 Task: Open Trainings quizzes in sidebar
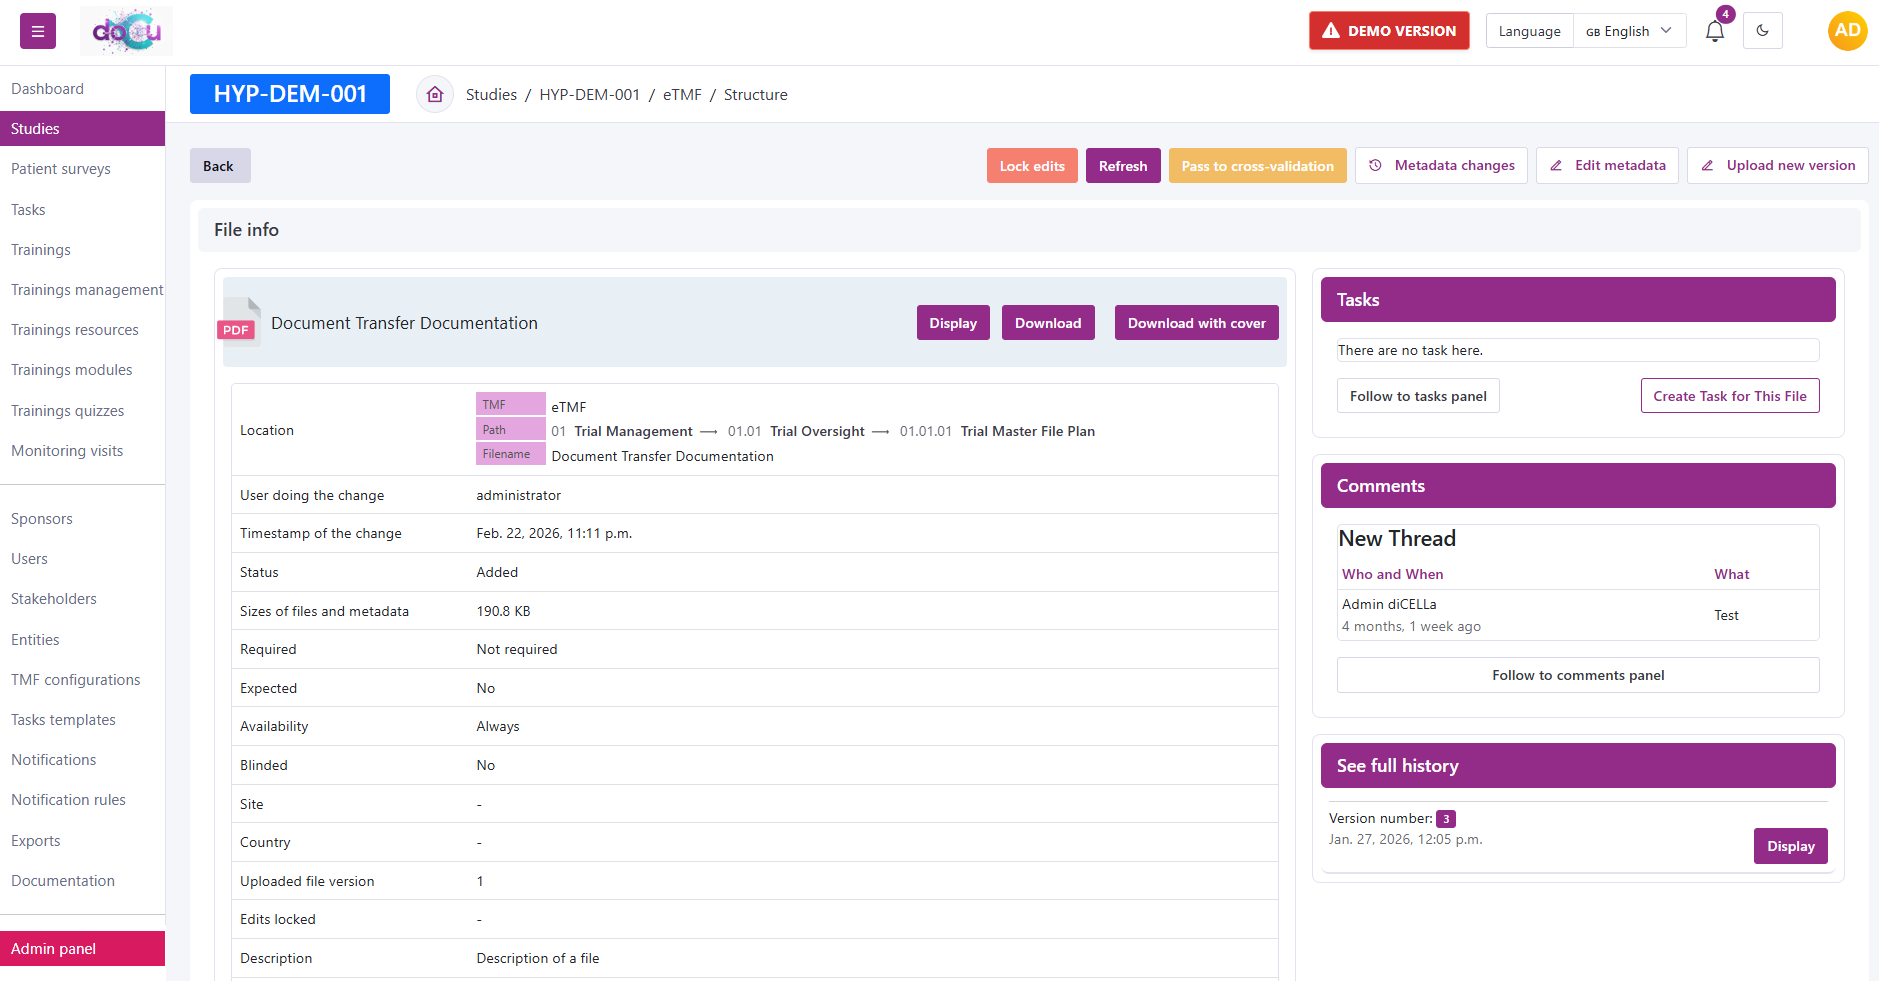click(x=82, y=411)
